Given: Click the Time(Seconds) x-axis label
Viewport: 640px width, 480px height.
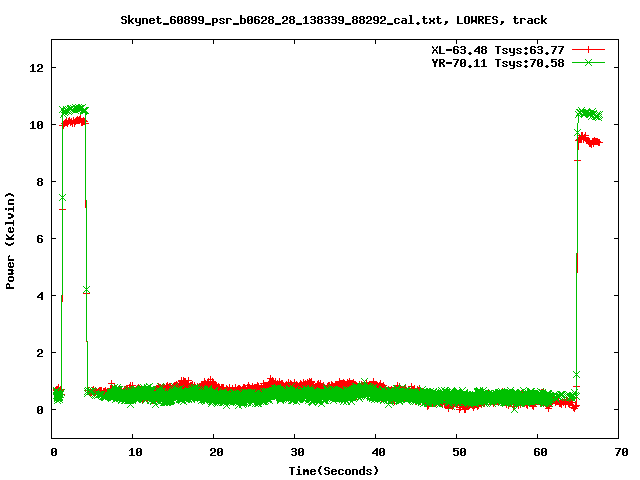Looking at the screenshot, I should [x=333, y=471].
